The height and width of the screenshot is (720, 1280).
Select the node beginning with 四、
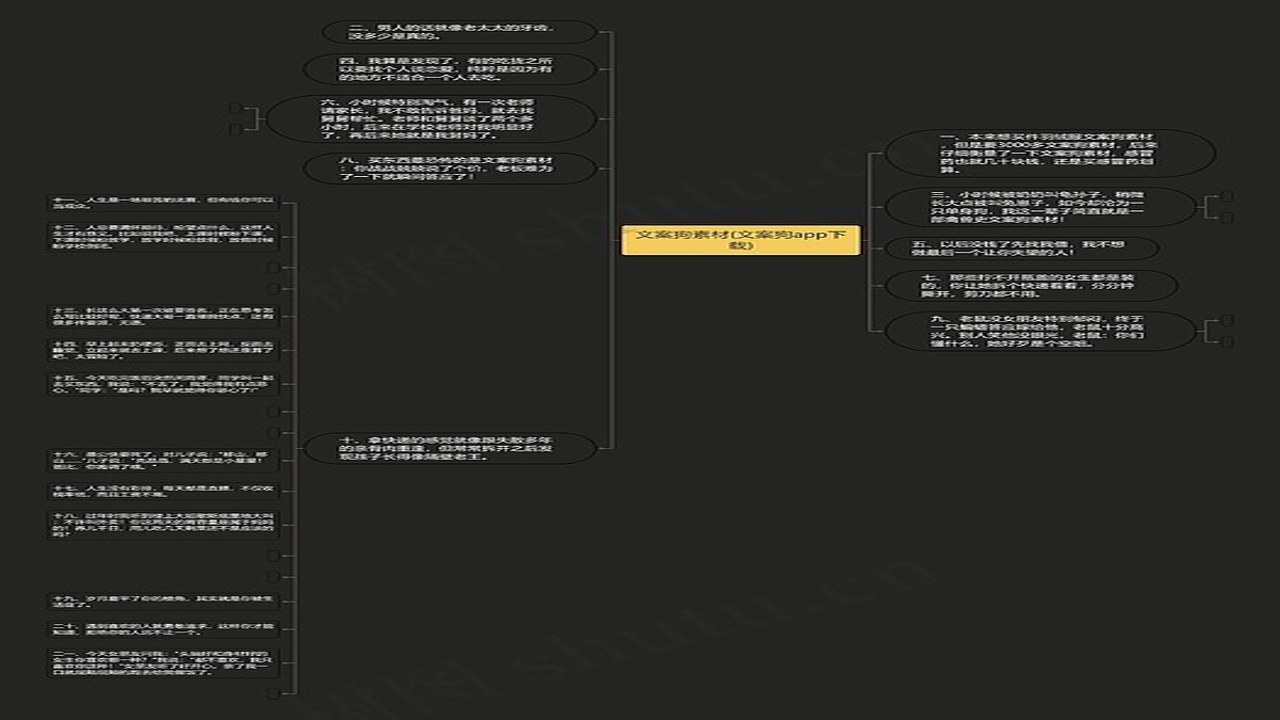450,69
